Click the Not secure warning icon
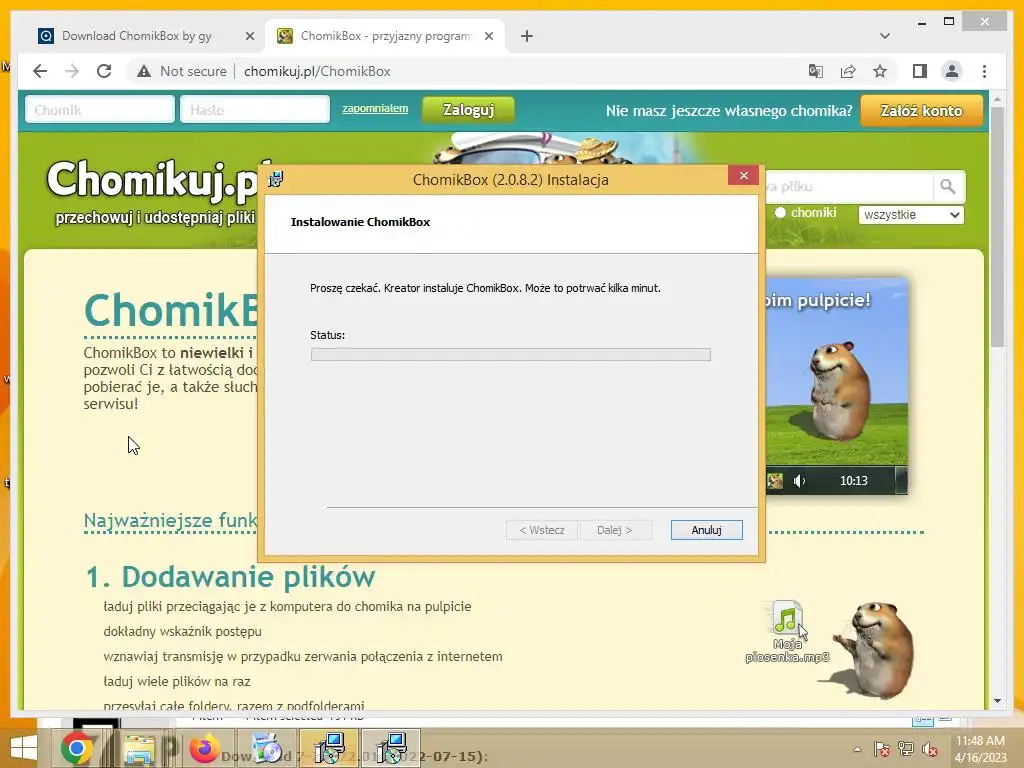1024x768 pixels. (x=144, y=71)
